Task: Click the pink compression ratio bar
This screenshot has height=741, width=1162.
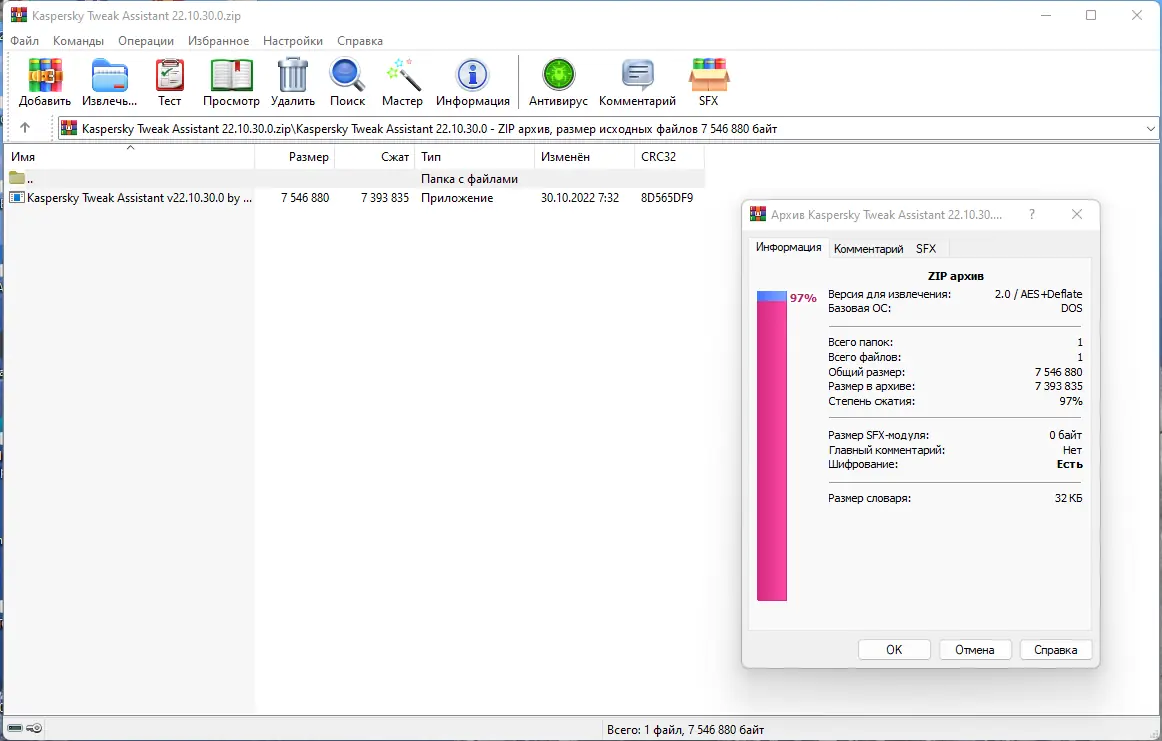Action: click(x=771, y=451)
